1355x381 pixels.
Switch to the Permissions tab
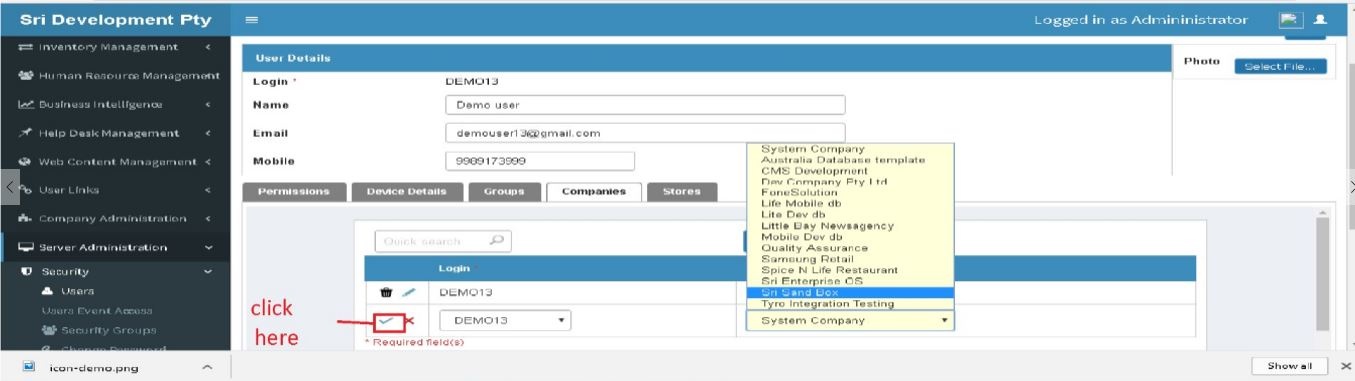[294, 192]
